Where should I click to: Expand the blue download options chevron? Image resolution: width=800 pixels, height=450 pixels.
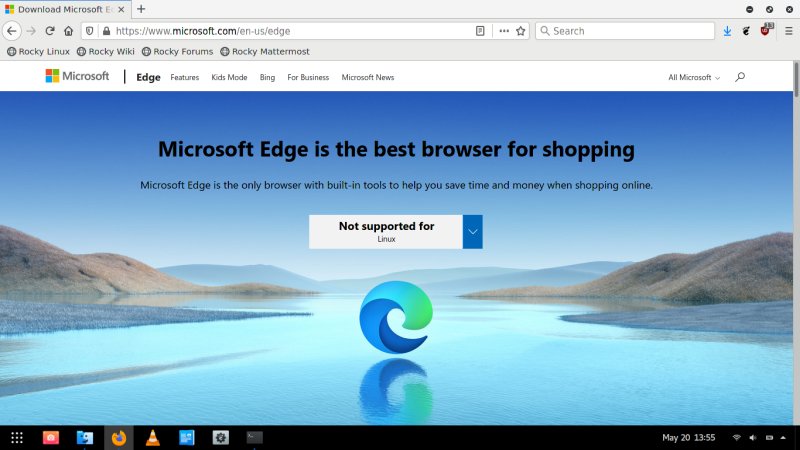(472, 232)
